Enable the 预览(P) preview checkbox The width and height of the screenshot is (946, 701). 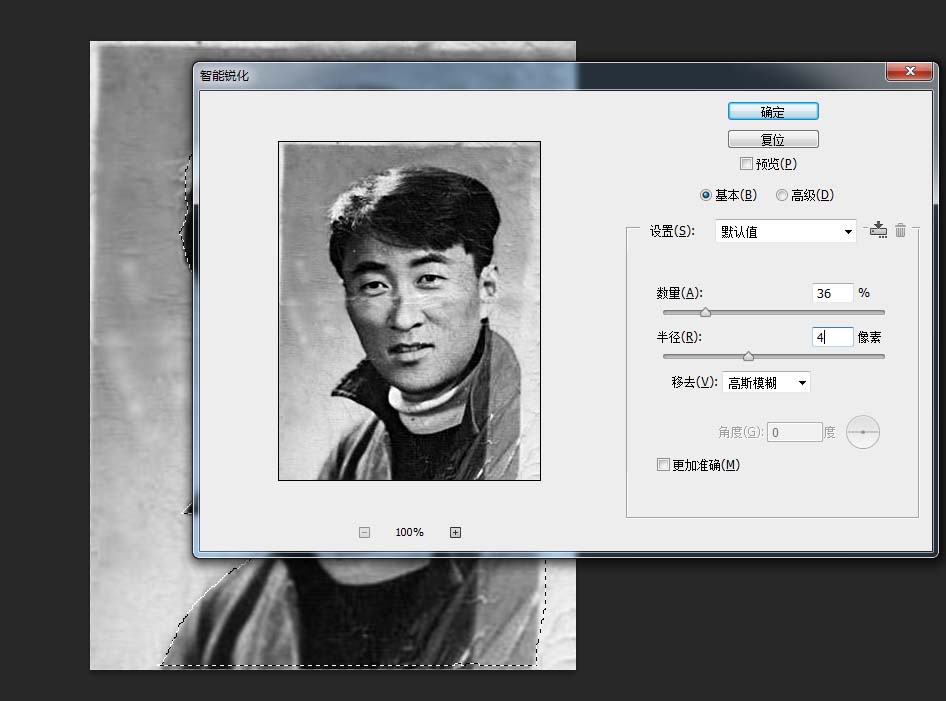(x=747, y=163)
